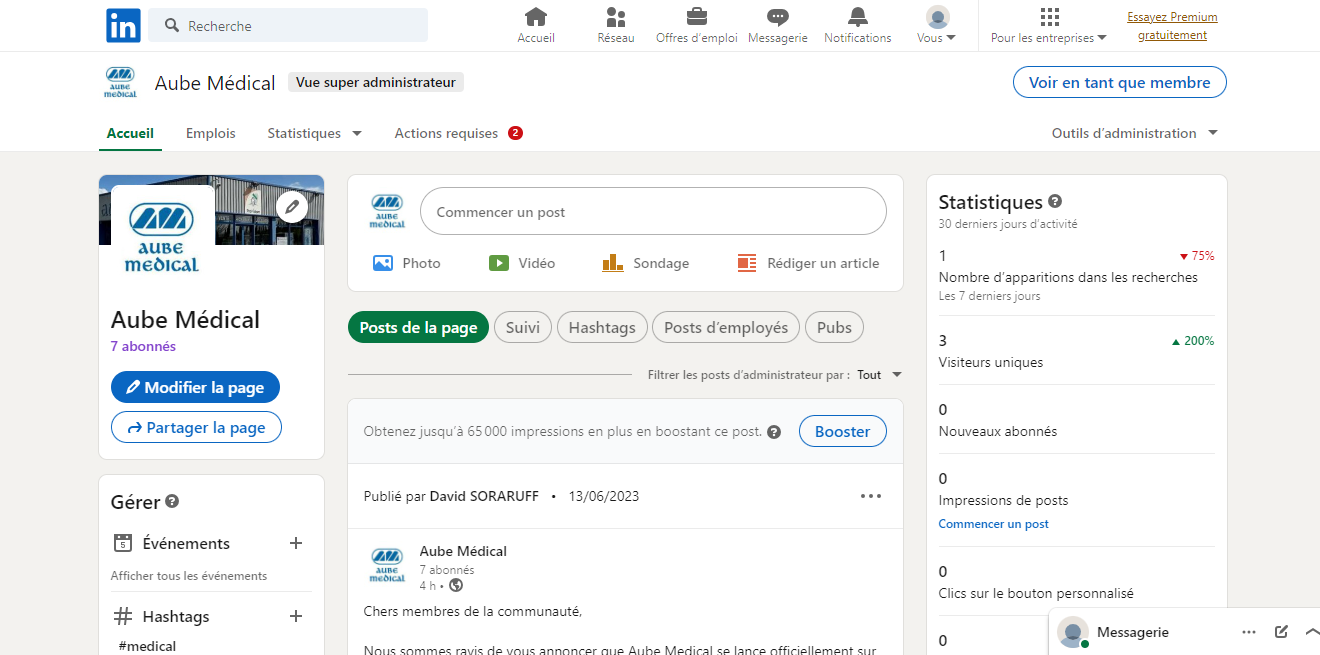Screen dimensions: 1320x655
Task: Click the Booster button
Action: 843,432
